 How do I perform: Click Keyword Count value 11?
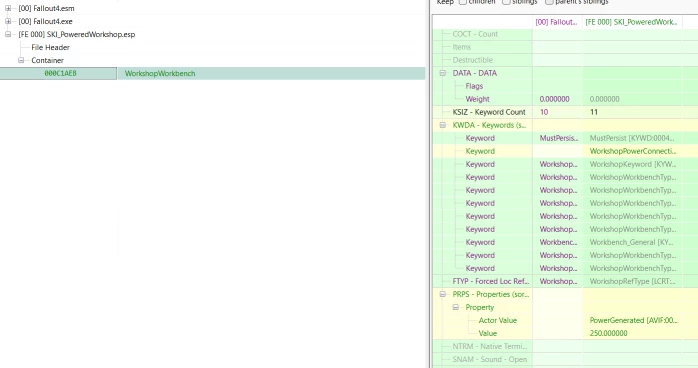(594, 112)
